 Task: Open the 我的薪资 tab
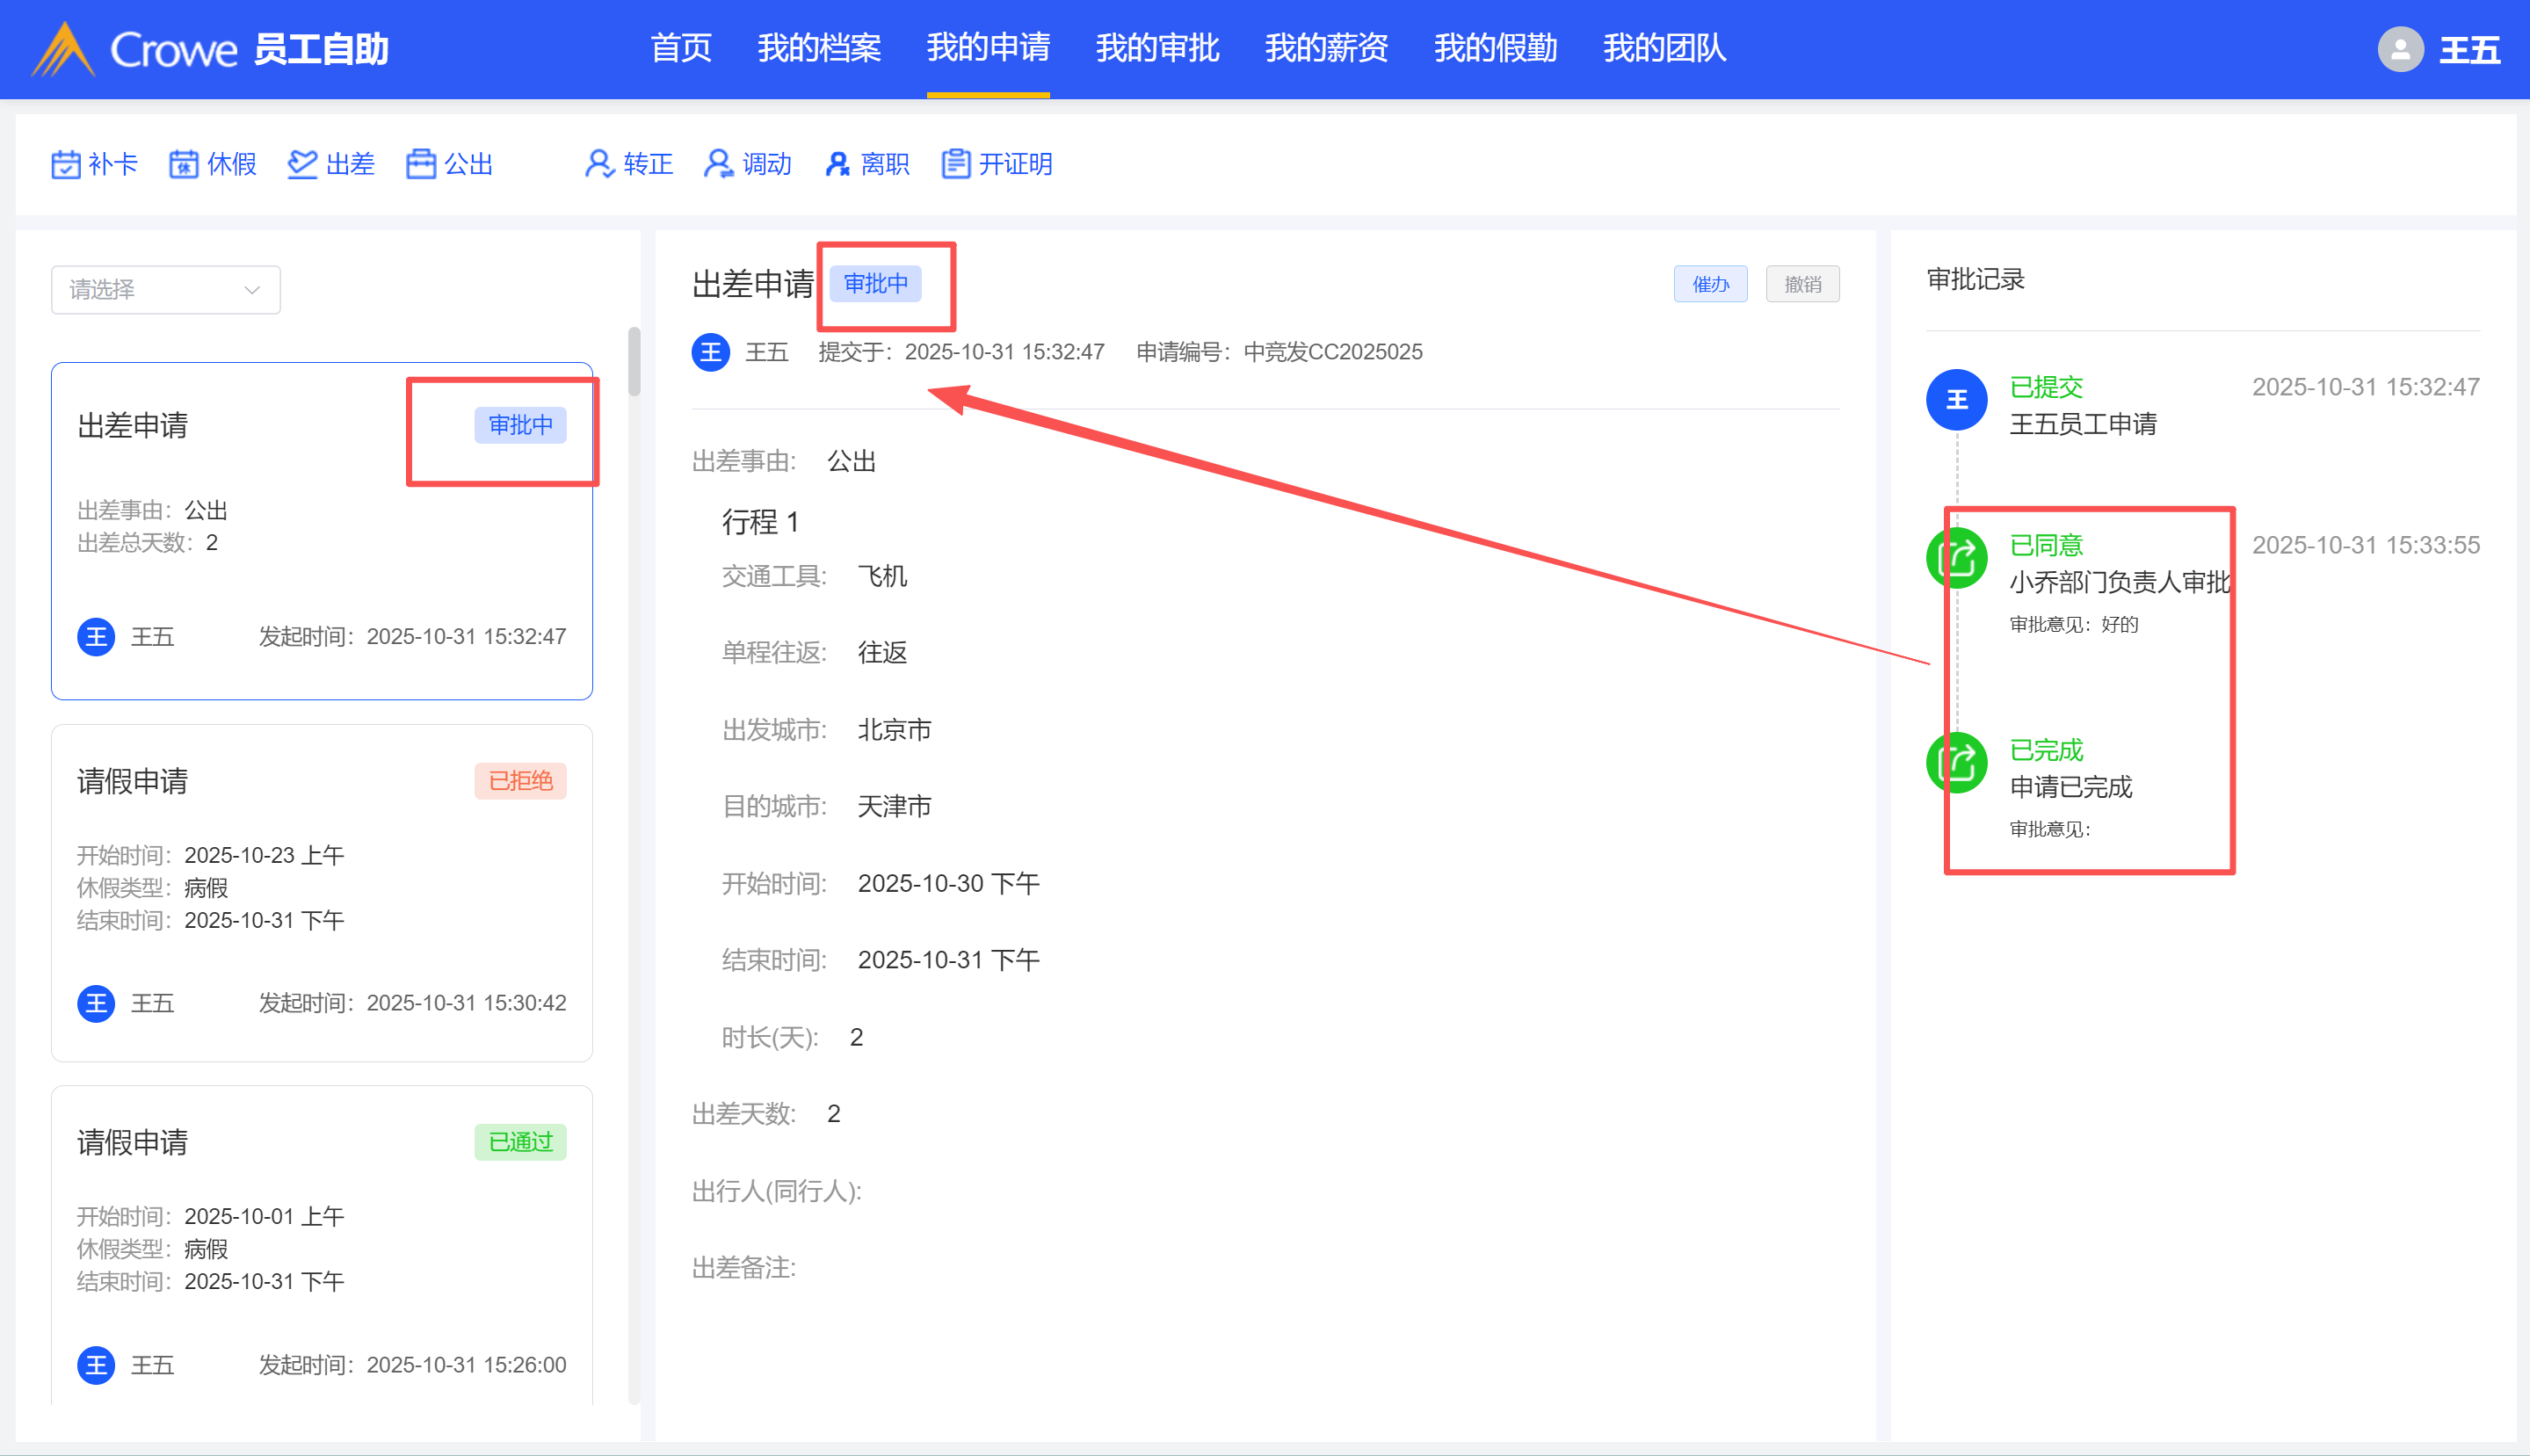[1326, 48]
